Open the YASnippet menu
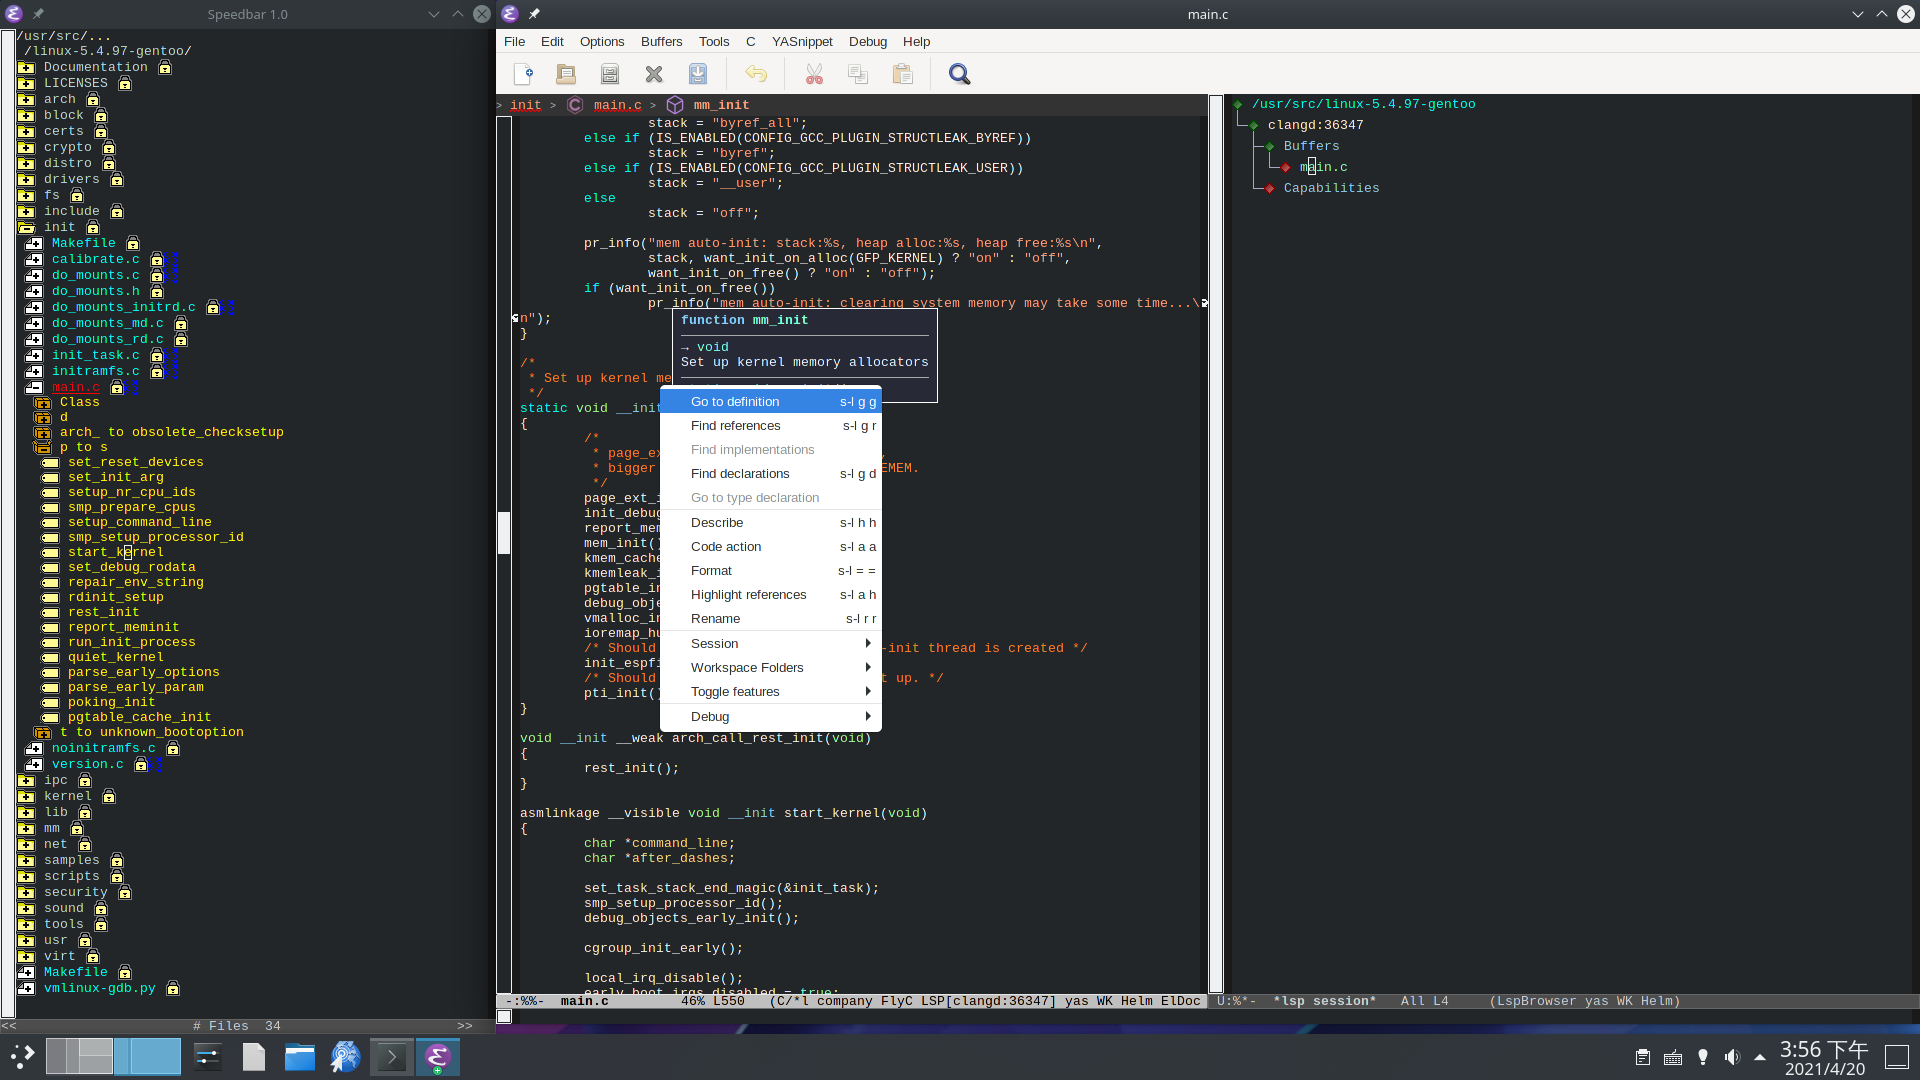Image resolution: width=1920 pixels, height=1080 pixels. [801, 42]
